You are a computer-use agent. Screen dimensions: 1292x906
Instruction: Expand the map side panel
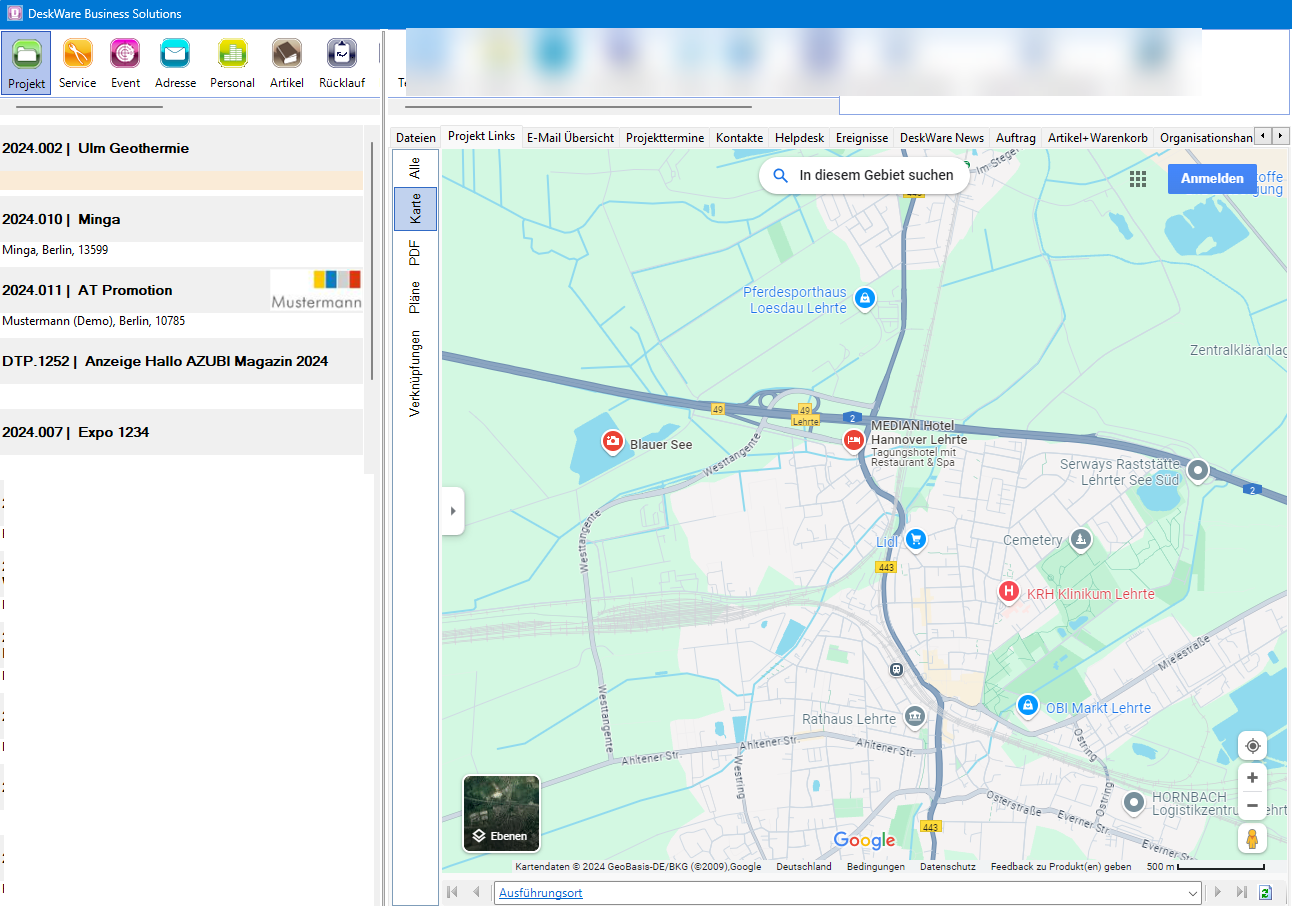click(452, 511)
